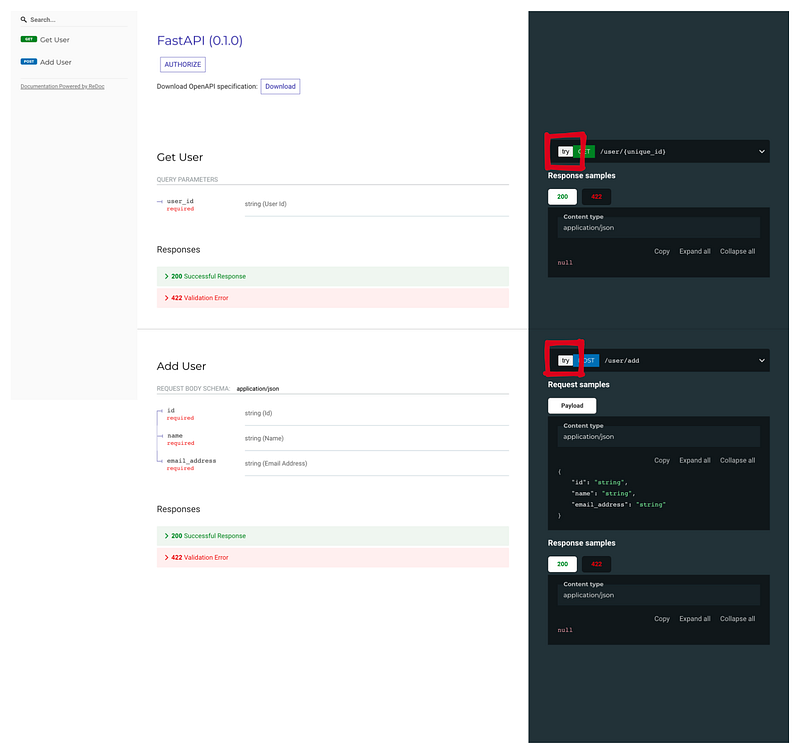The image size is (800, 754).
Task: Click application/json request body schema label
Action: [x=258, y=389]
